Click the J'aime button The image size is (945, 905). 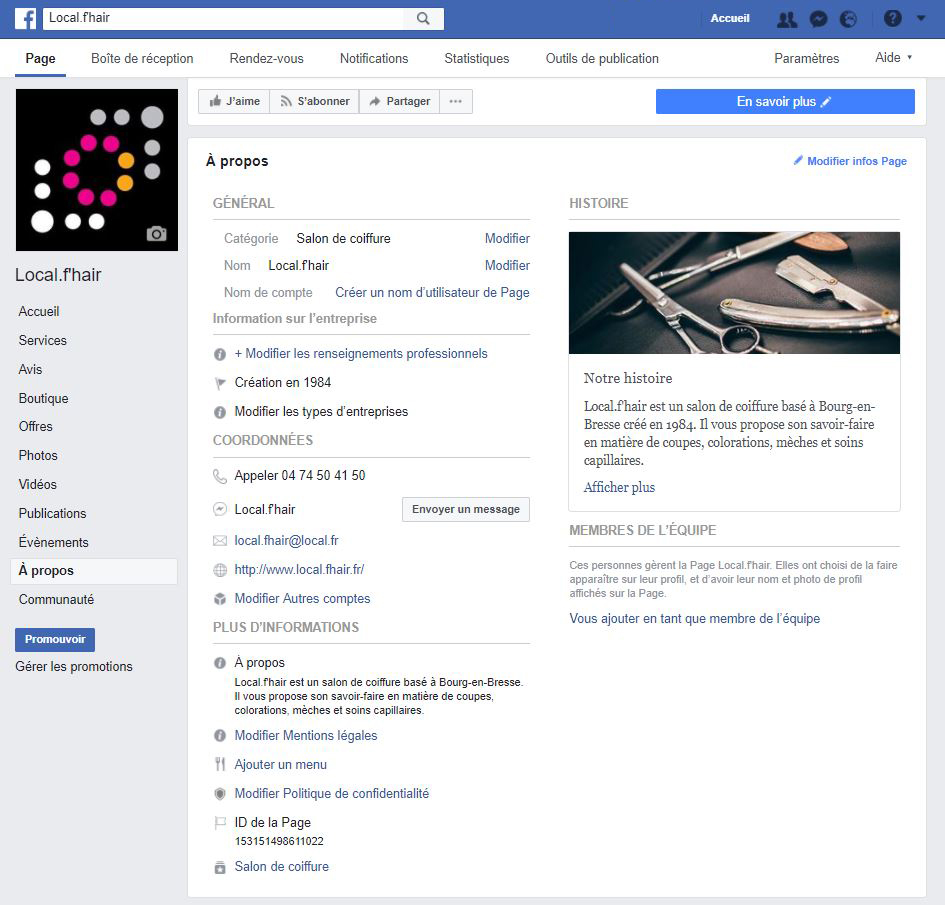pyautogui.click(x=233, y=101)
